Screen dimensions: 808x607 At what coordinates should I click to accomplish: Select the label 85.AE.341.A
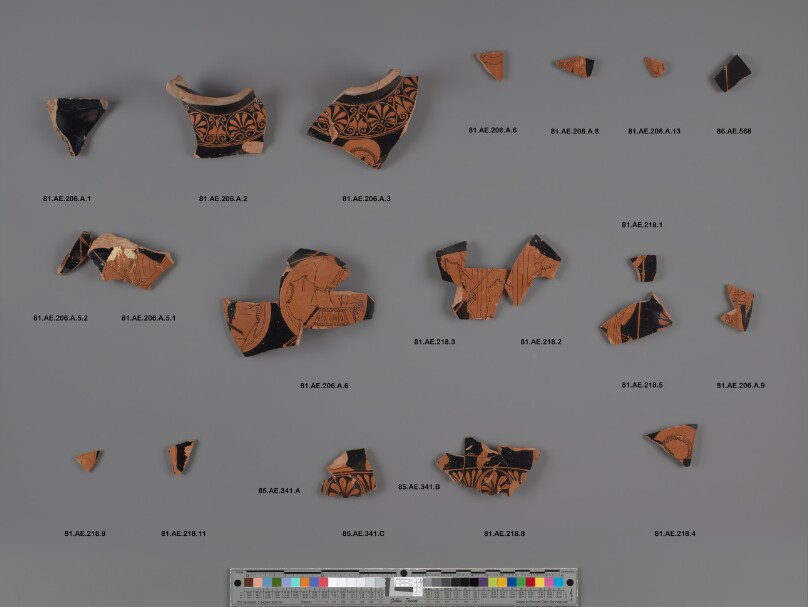click(x=279, y=491)
